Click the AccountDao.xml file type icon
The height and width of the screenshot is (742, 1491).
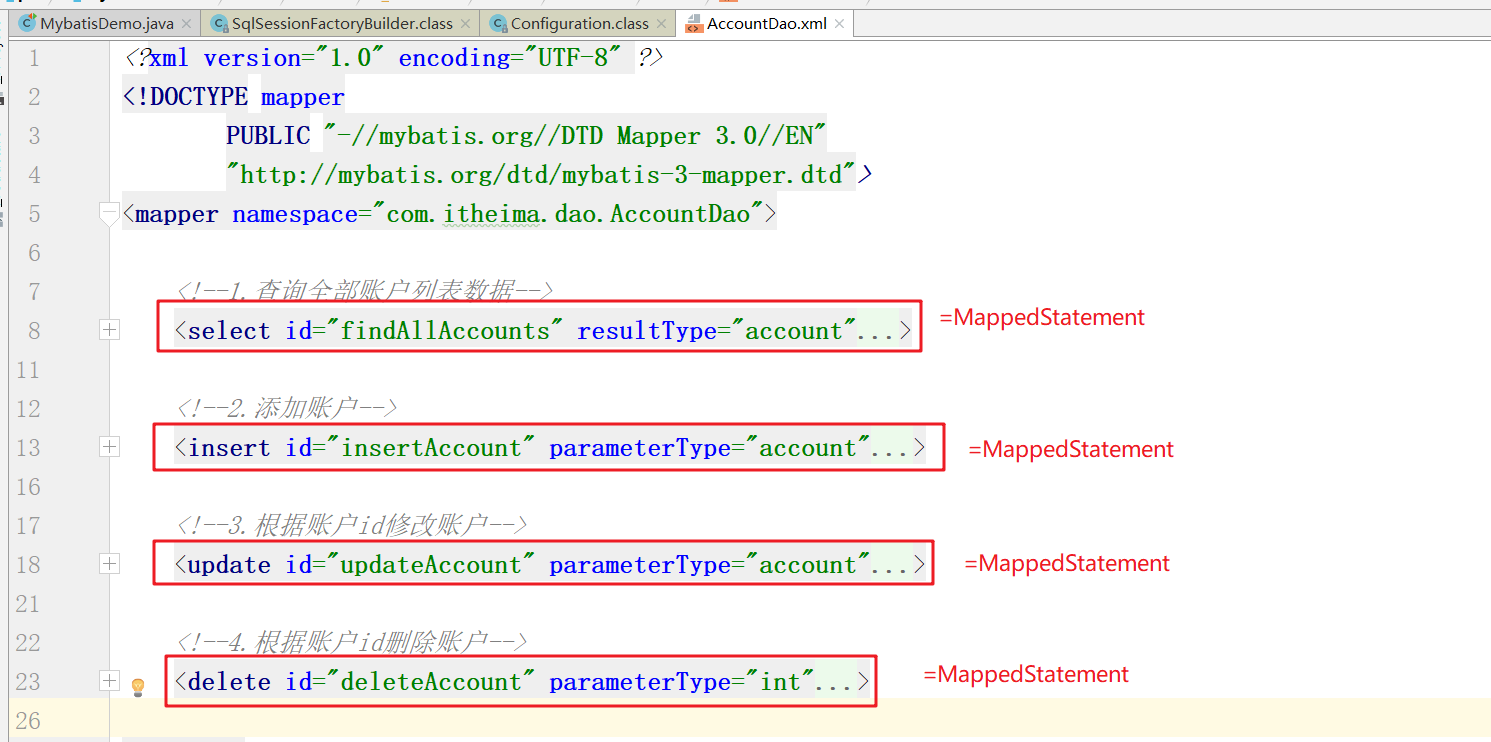coord(693,24)
